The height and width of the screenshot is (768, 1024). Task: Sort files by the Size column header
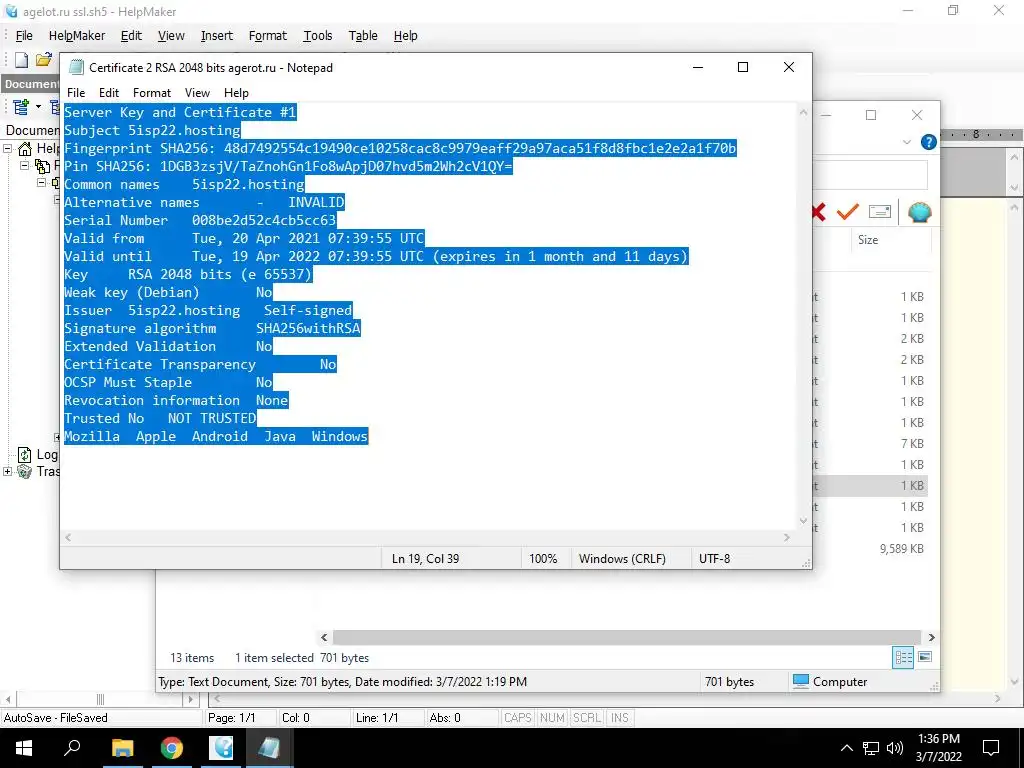coord(868,240)
